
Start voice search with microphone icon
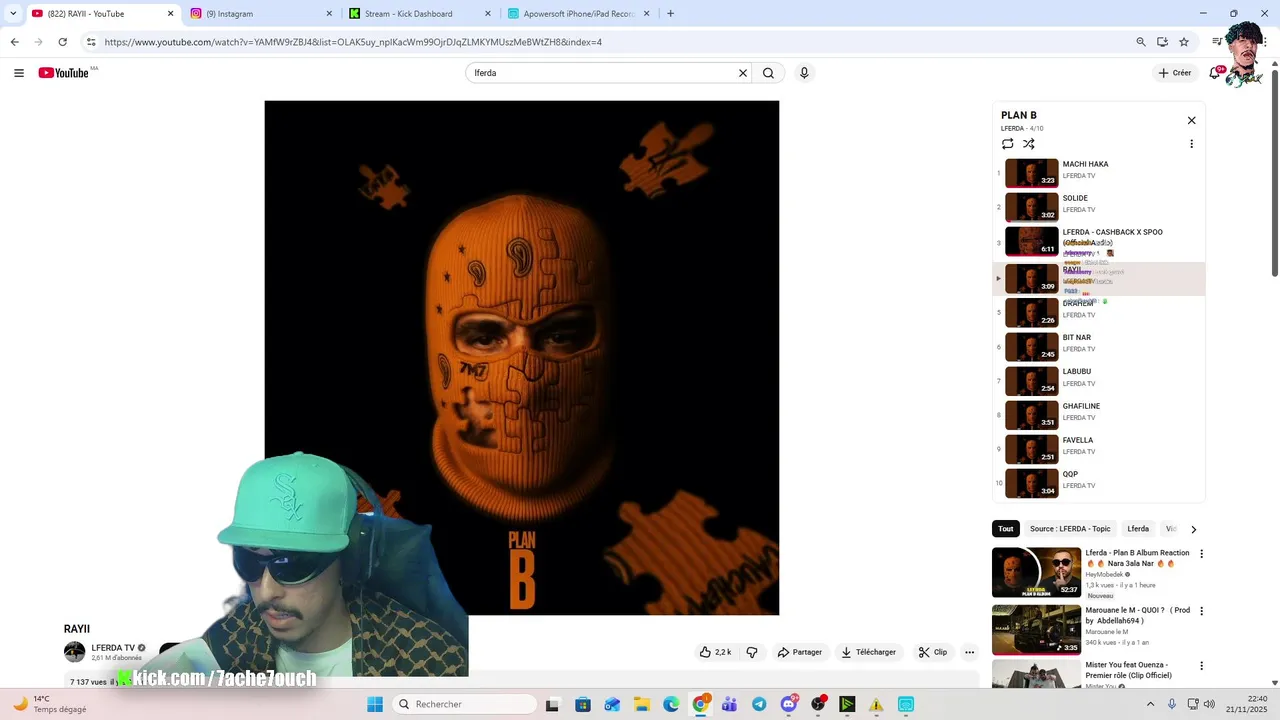click(804, 73)
